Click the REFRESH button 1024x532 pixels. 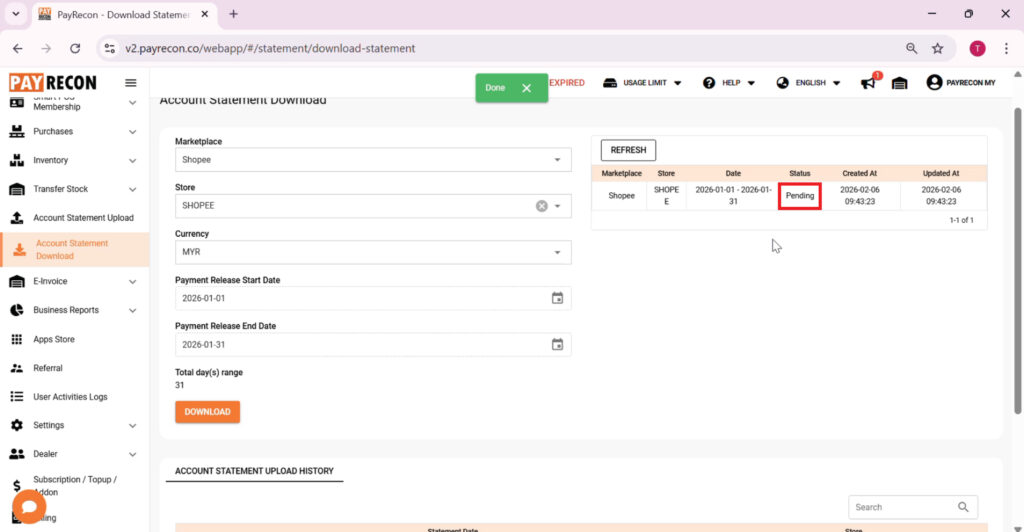pyautogui.click(x=628, y=150)
